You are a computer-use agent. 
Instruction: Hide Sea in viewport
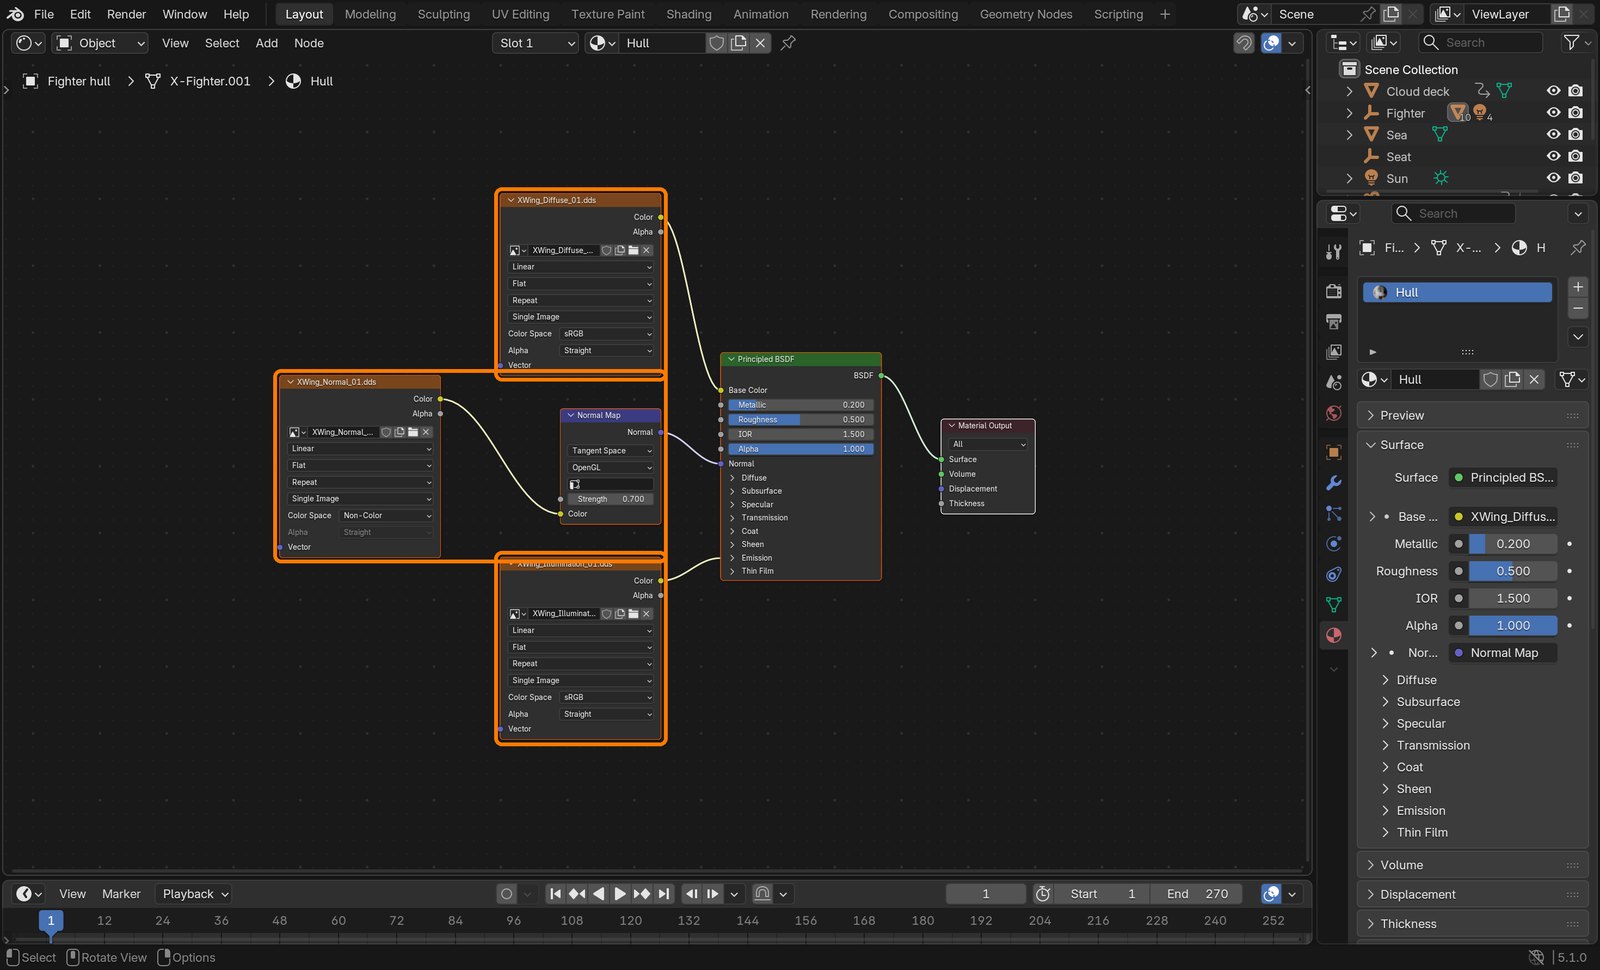(x=1553, y=135)
